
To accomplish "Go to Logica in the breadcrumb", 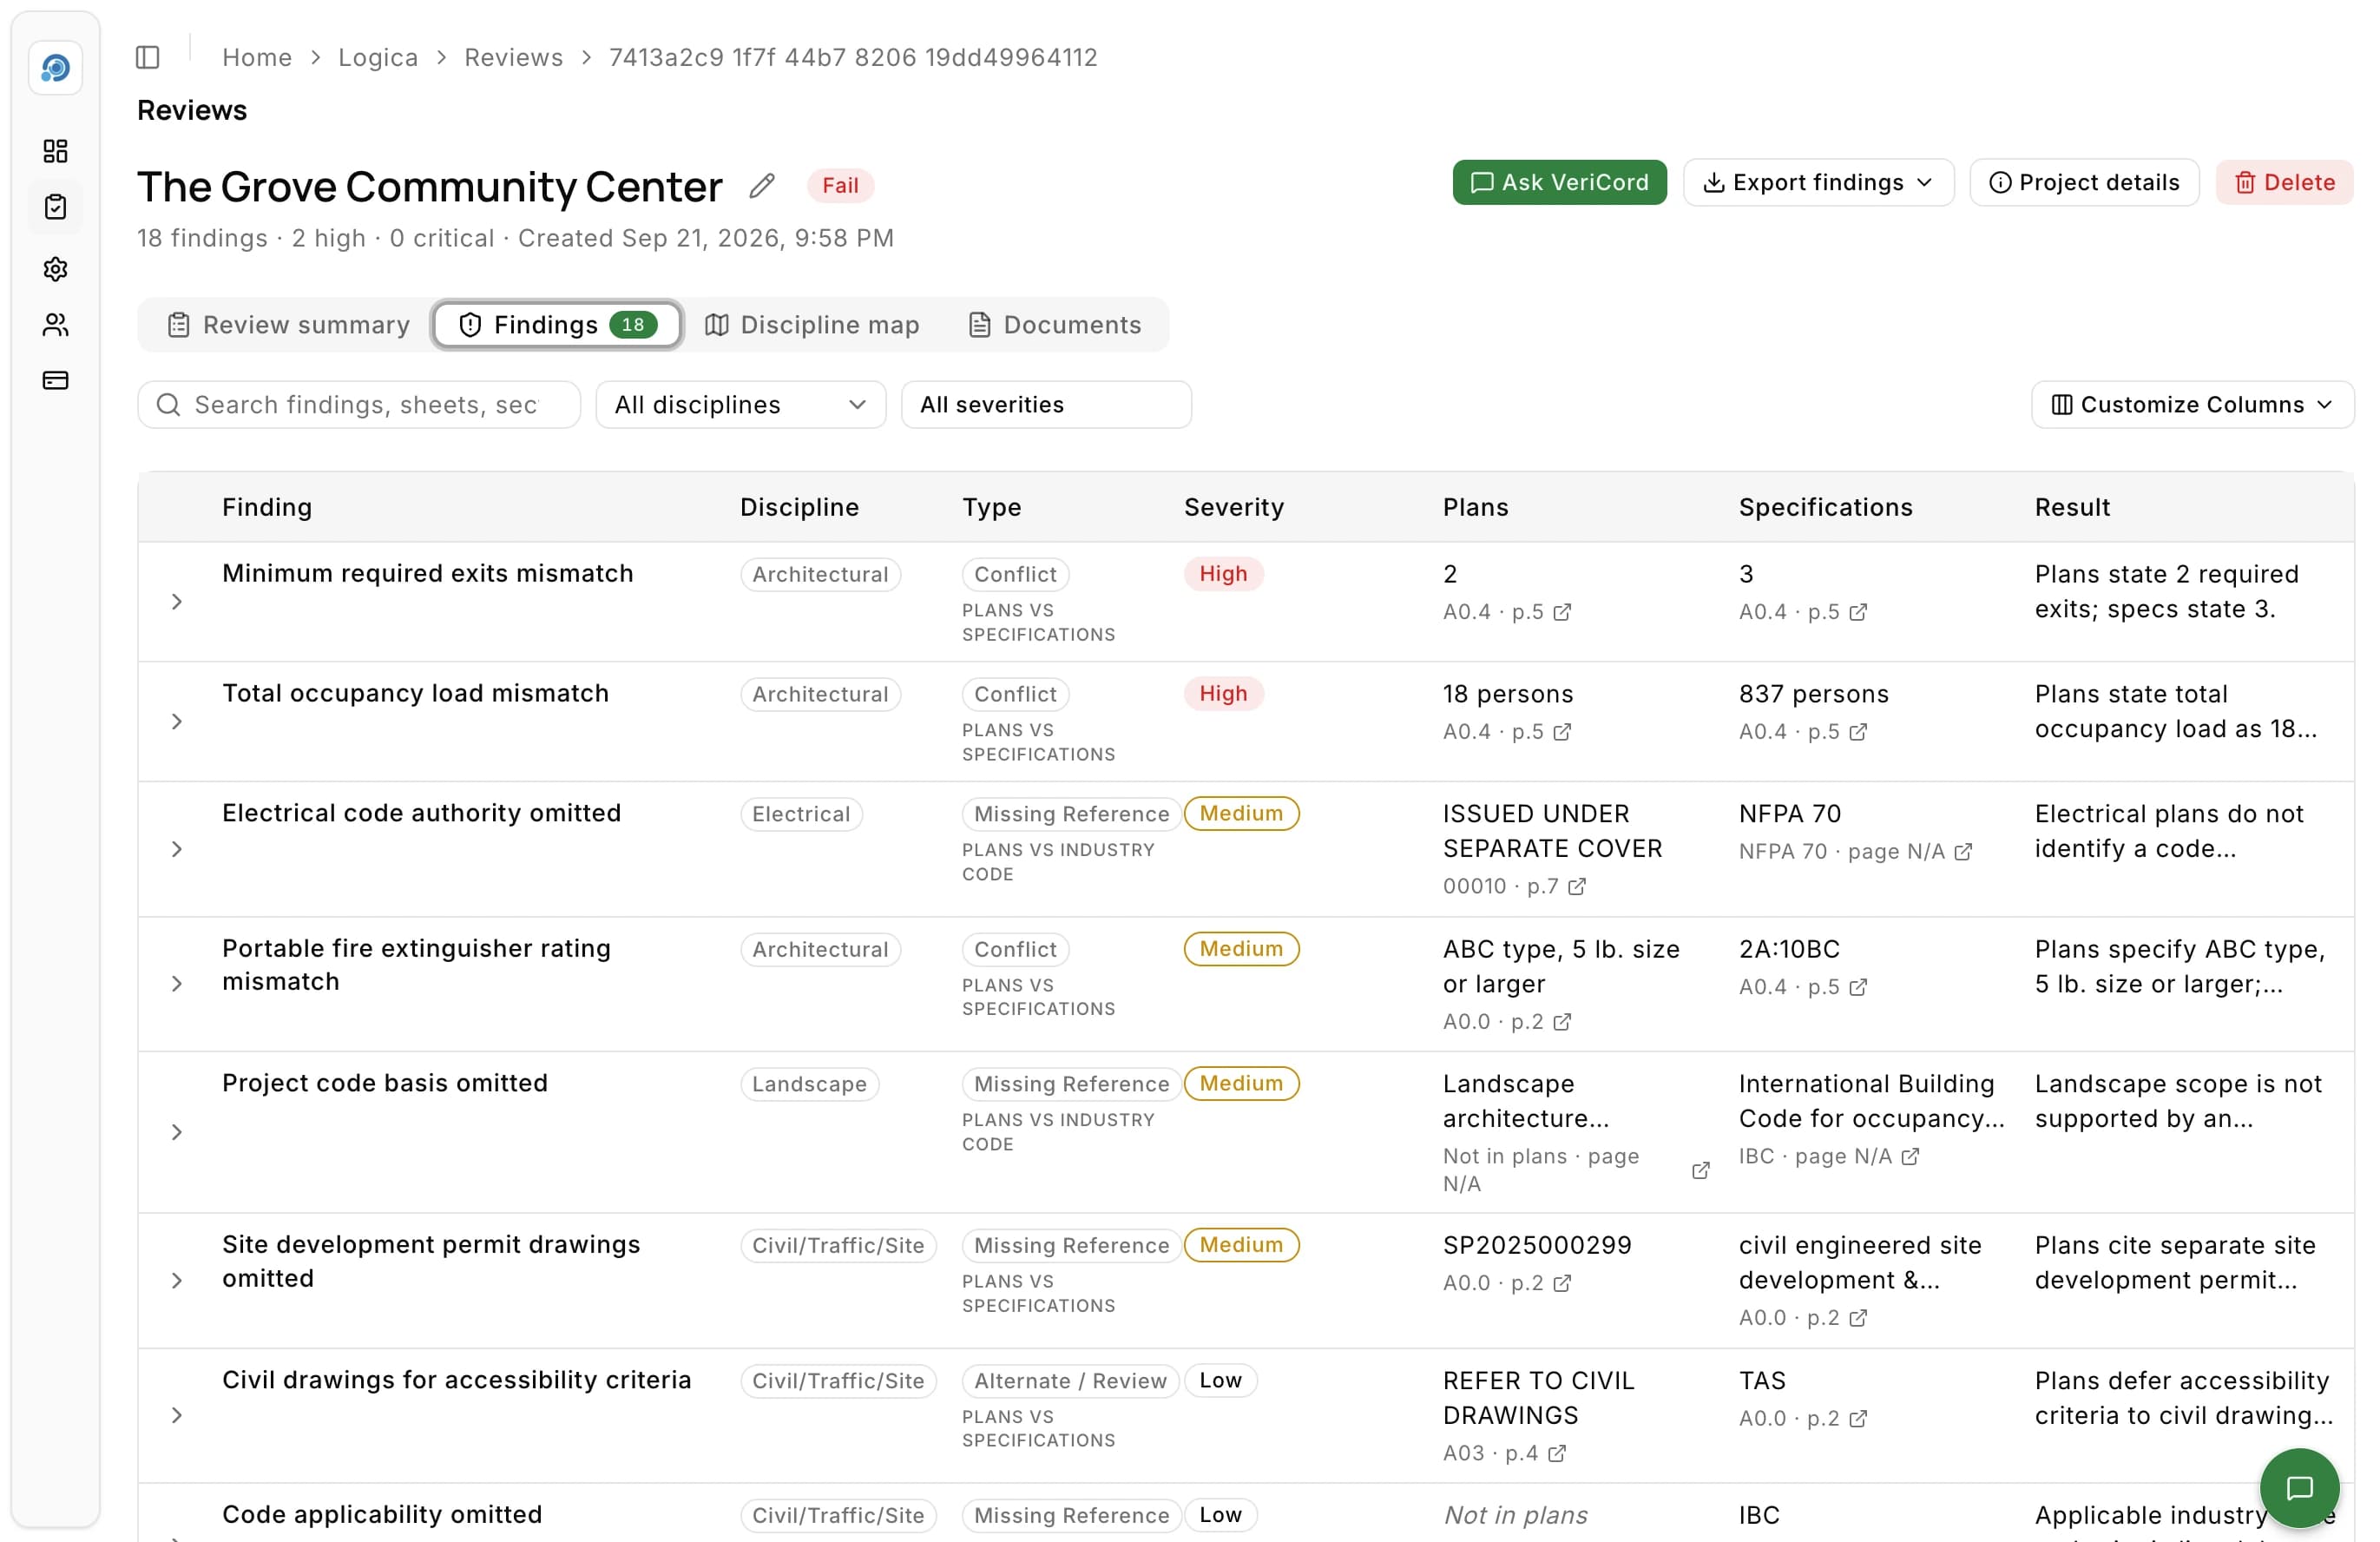I will click(x=378, y=57).
